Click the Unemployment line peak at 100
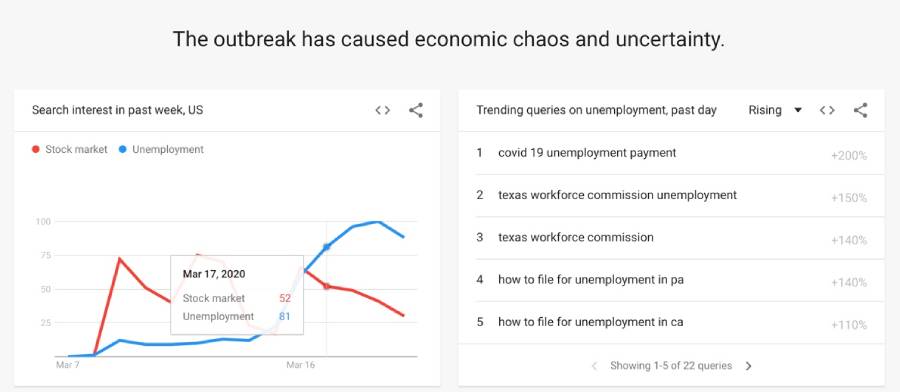900x392 pixels. pos(377,222)
